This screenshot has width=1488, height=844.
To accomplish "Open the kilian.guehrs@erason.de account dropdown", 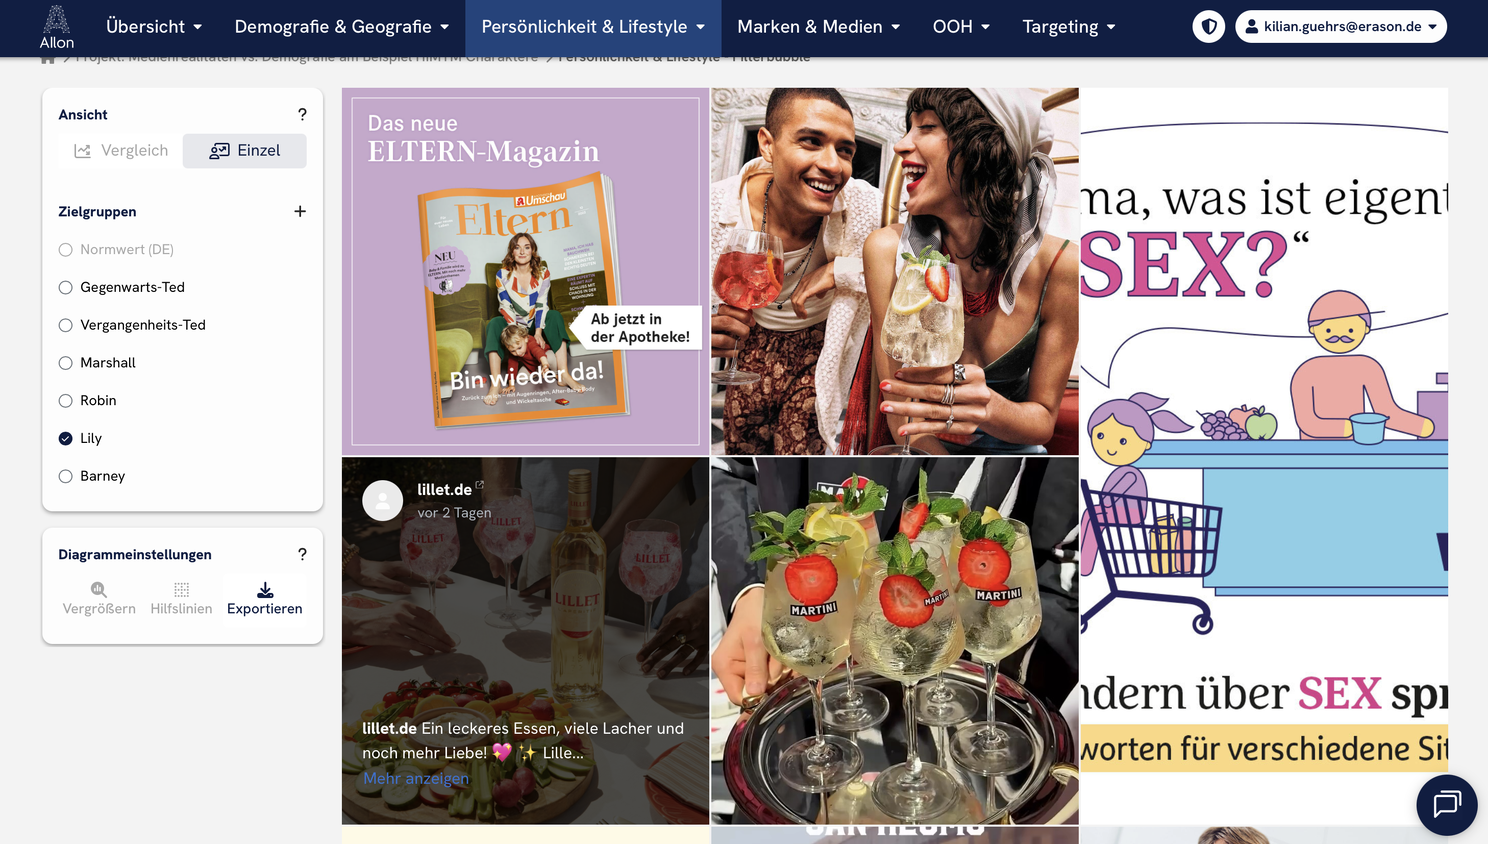I will [1341, 27].
